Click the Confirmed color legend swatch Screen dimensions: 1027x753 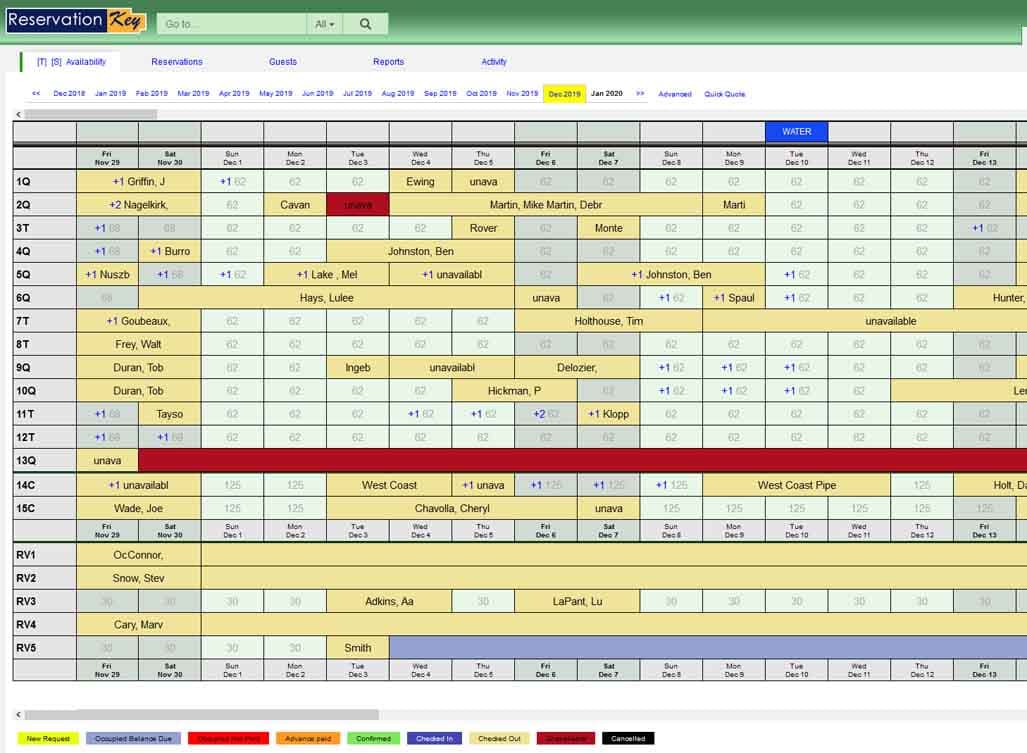[372, 737]
